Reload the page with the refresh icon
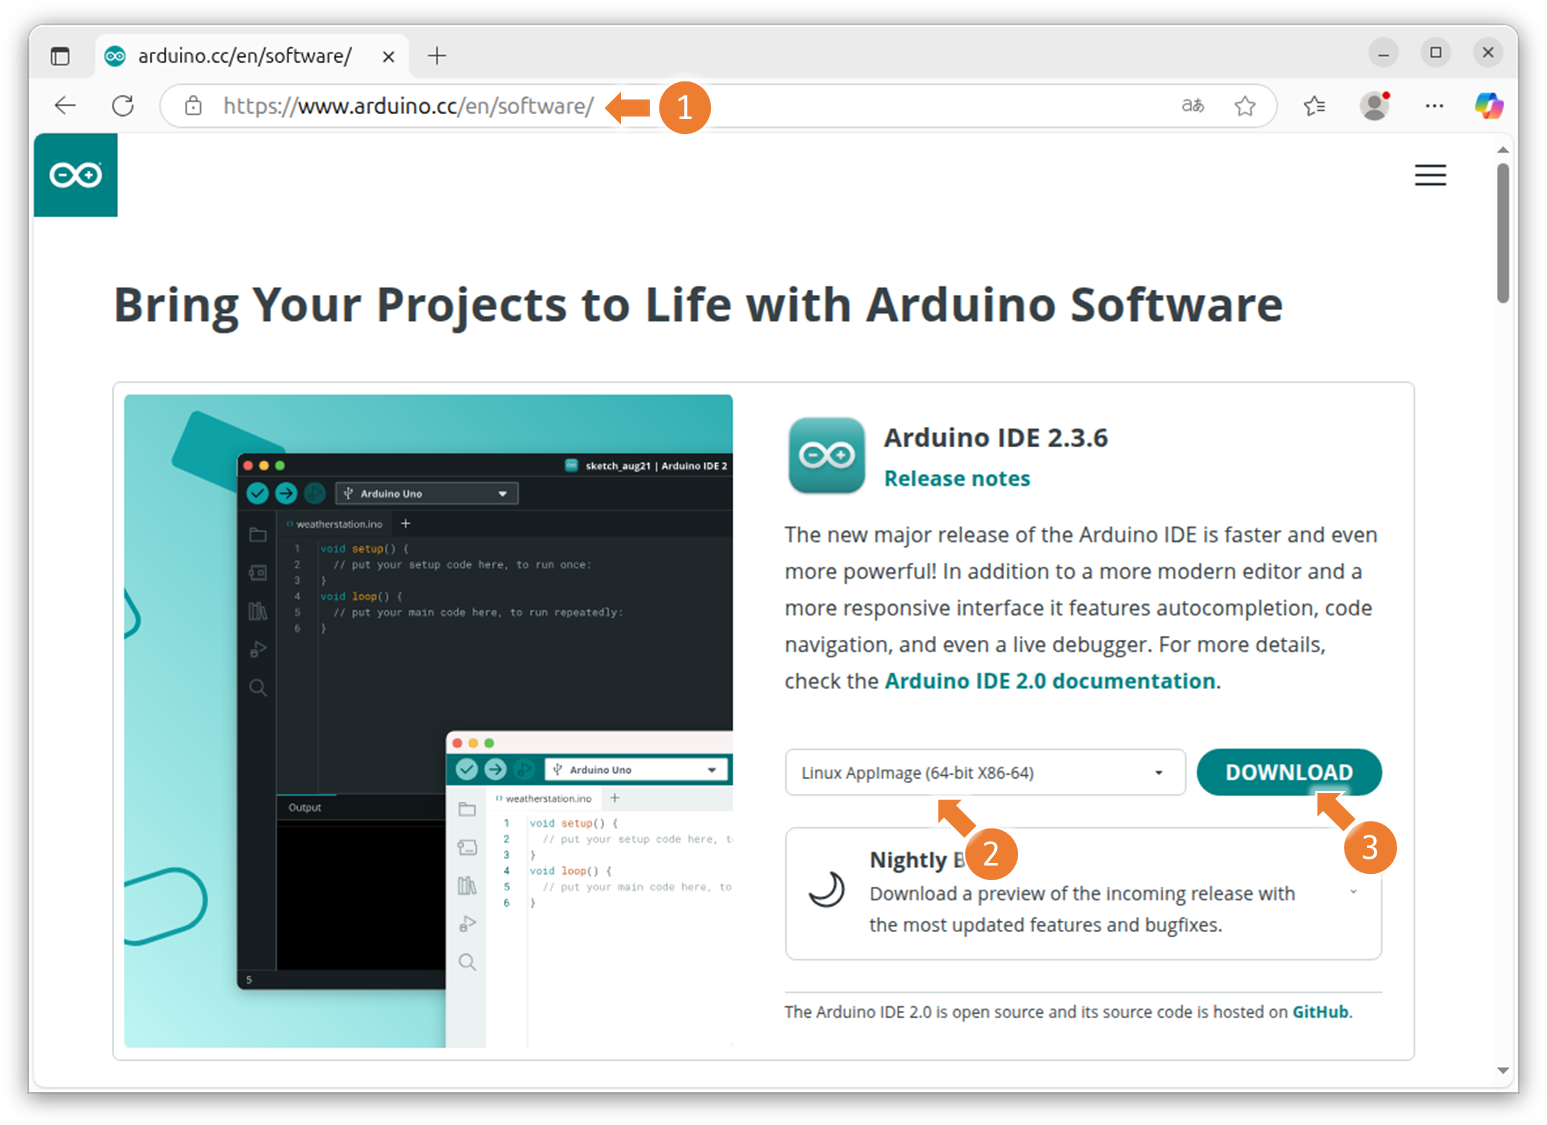 point(123,106)
